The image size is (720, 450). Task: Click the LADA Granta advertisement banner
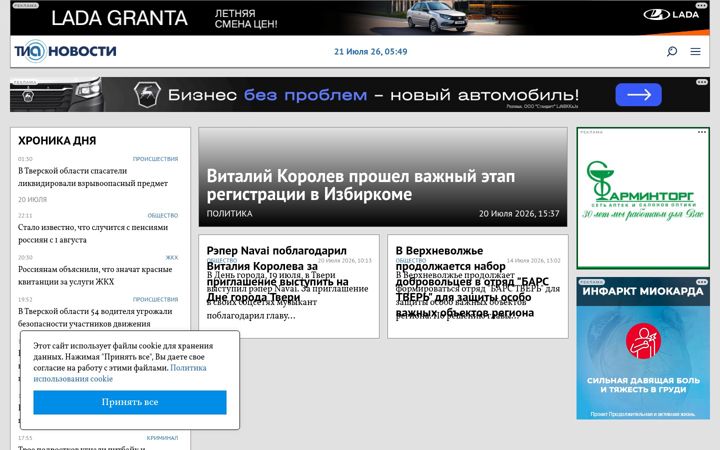tap(360, 17)
